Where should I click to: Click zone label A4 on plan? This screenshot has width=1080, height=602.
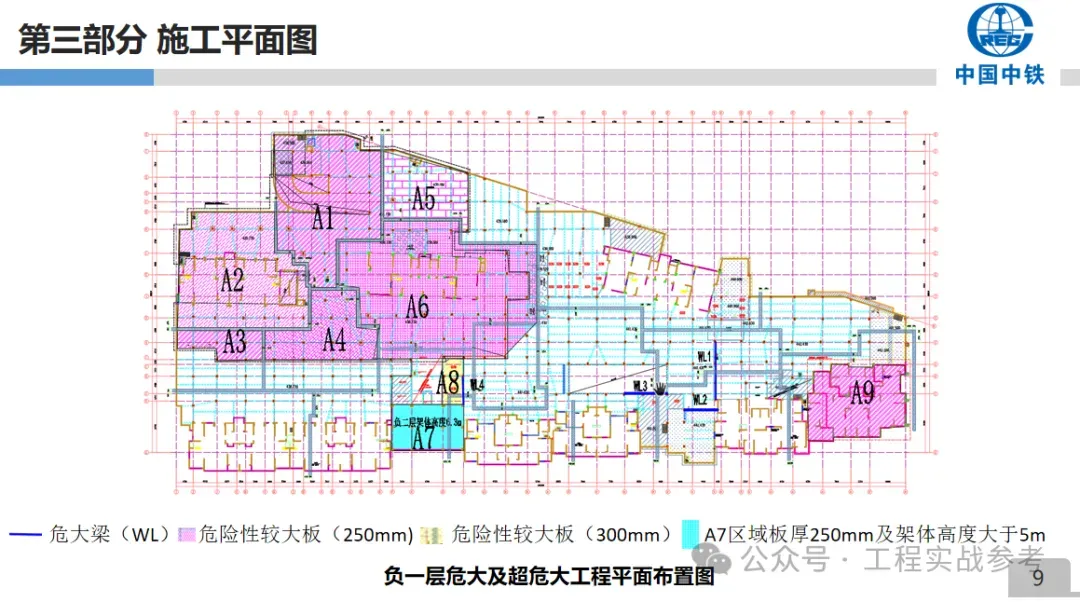334,340
